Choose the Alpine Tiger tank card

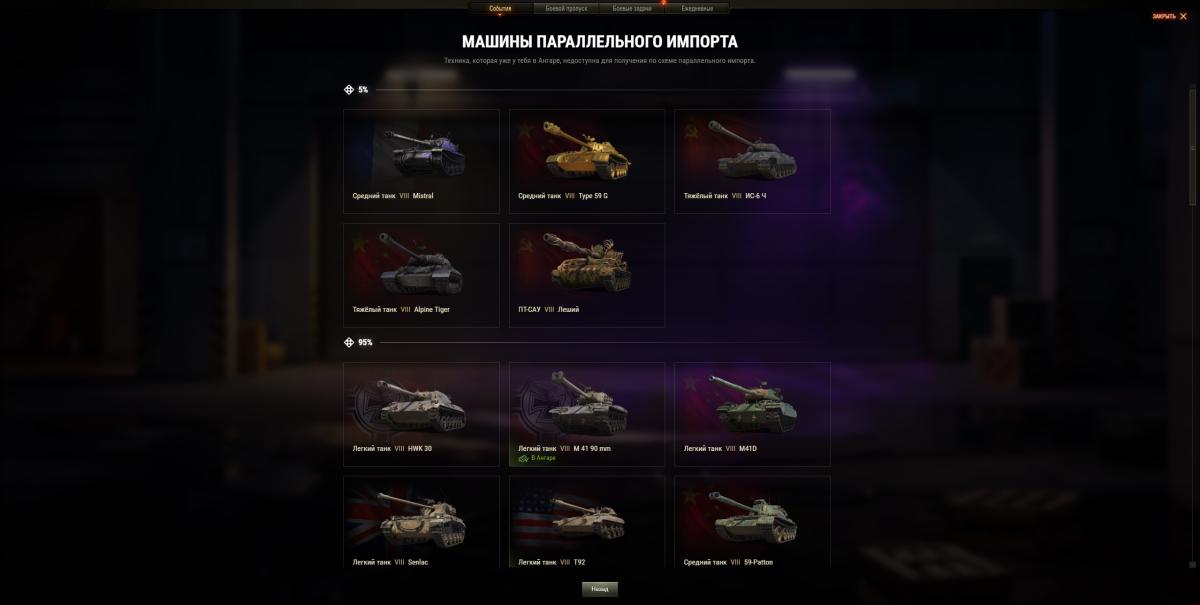tap(421, 275)
